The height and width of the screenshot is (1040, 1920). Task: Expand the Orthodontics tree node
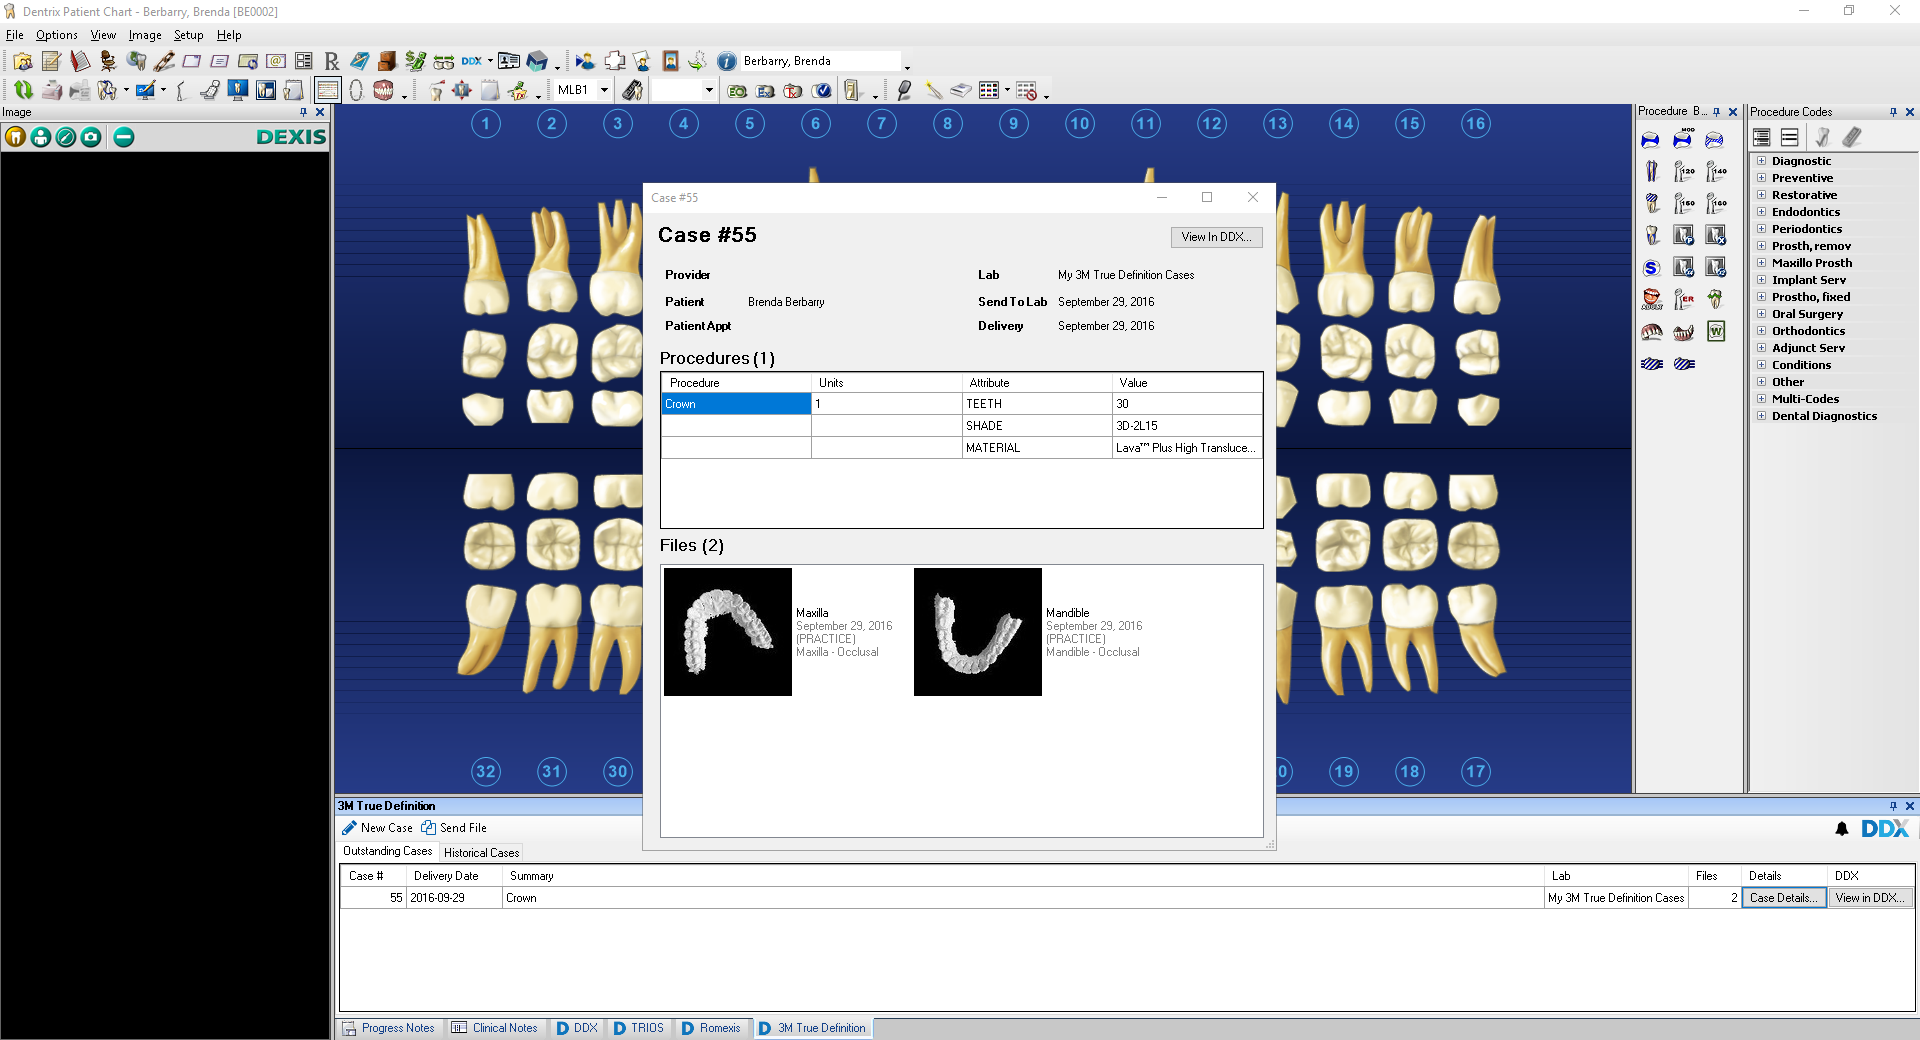point(1761,331)
